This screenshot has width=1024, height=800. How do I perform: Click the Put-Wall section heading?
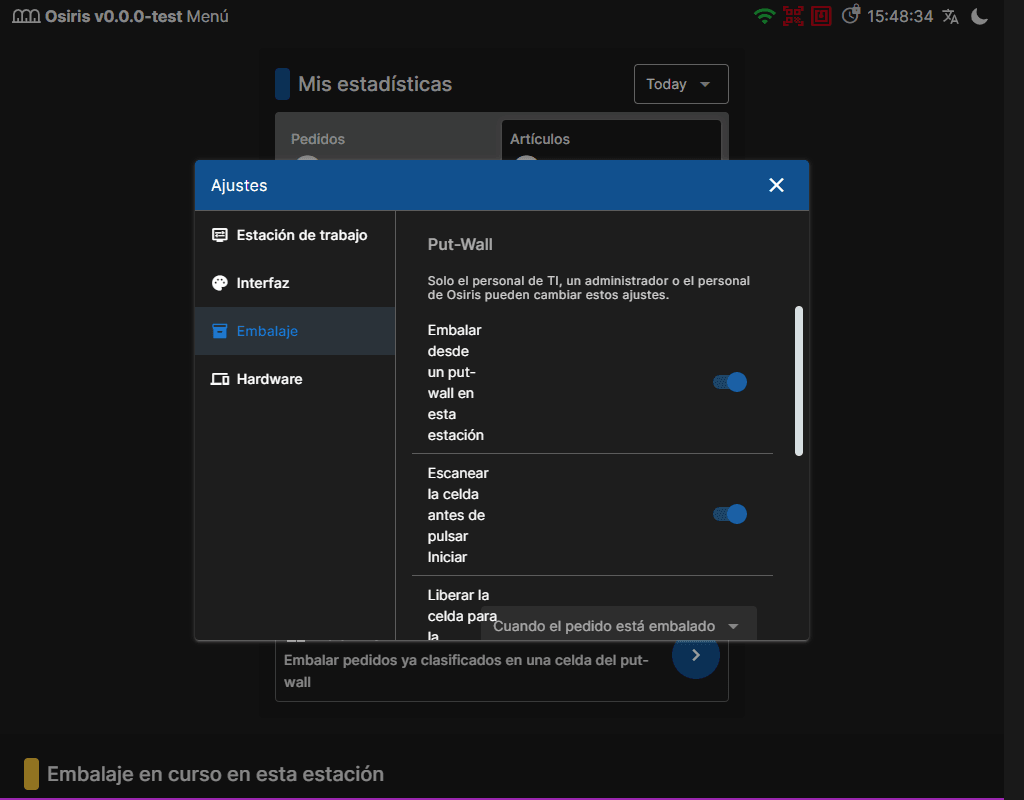tap(460, 244)
